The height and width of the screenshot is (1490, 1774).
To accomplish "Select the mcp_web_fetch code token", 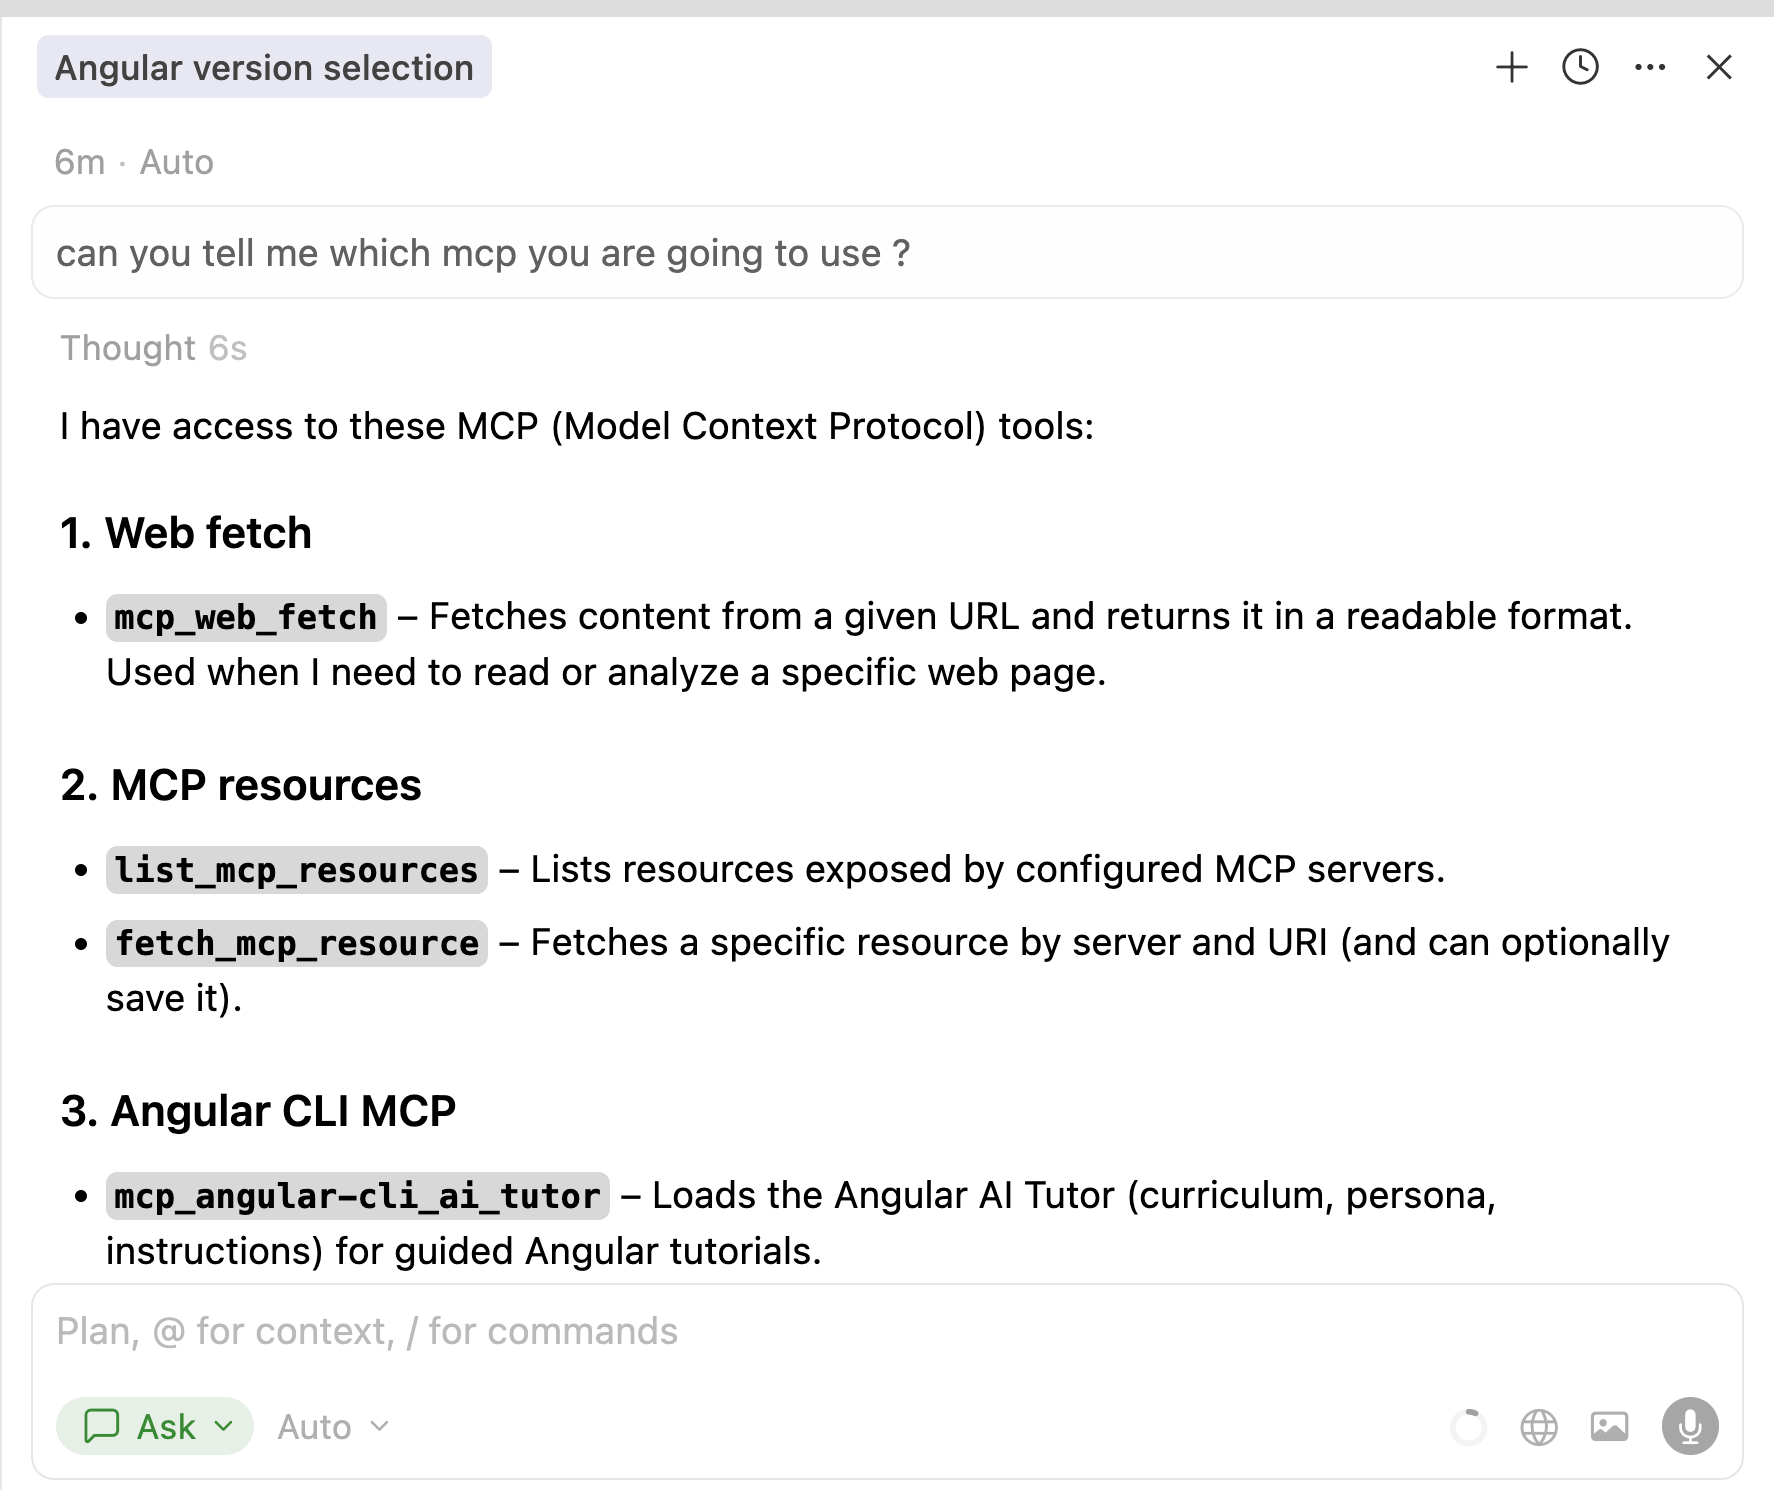I will [244, 617].
